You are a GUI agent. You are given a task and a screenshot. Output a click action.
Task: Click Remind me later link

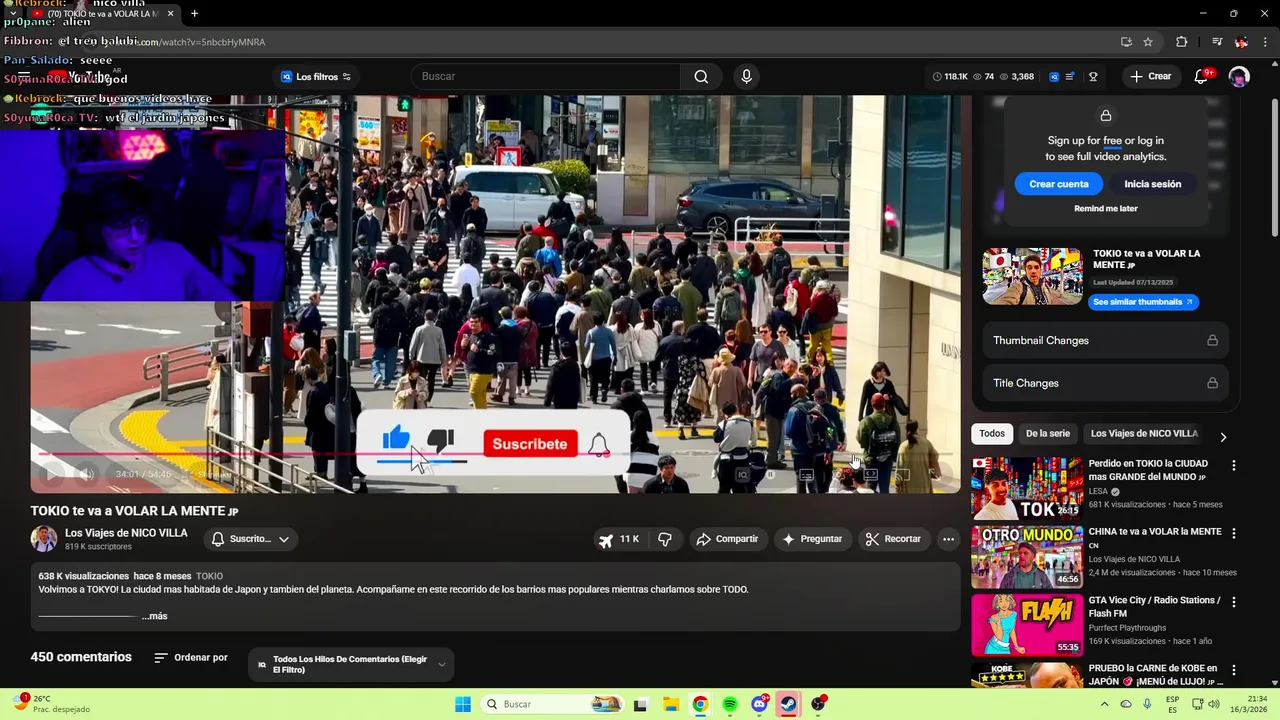[1106, 209]
